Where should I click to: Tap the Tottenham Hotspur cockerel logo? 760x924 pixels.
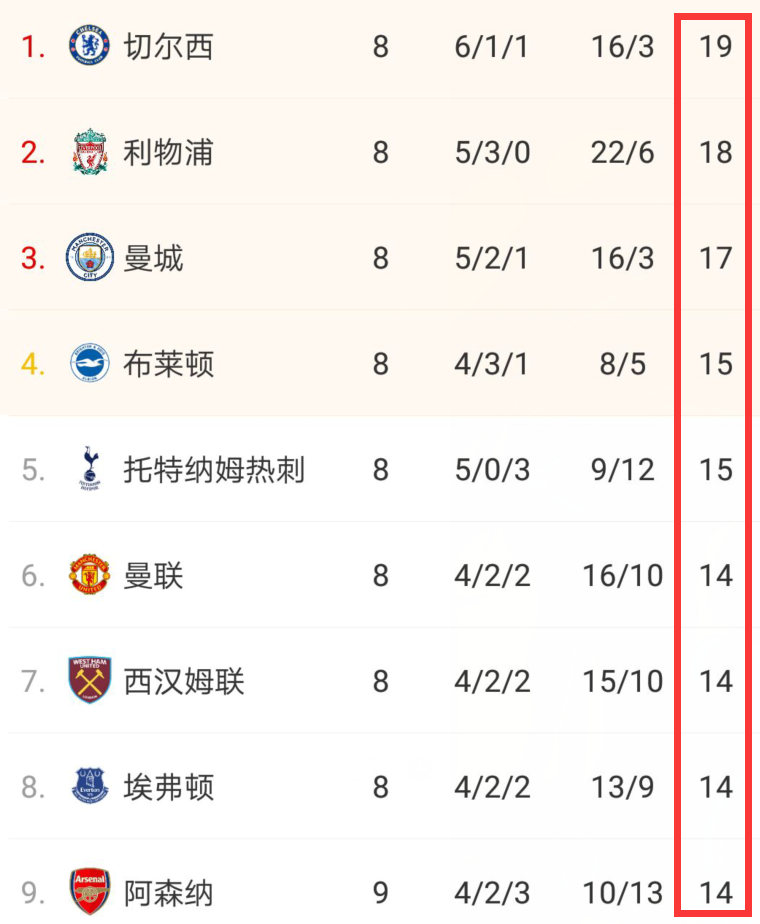tap(90, 468)
